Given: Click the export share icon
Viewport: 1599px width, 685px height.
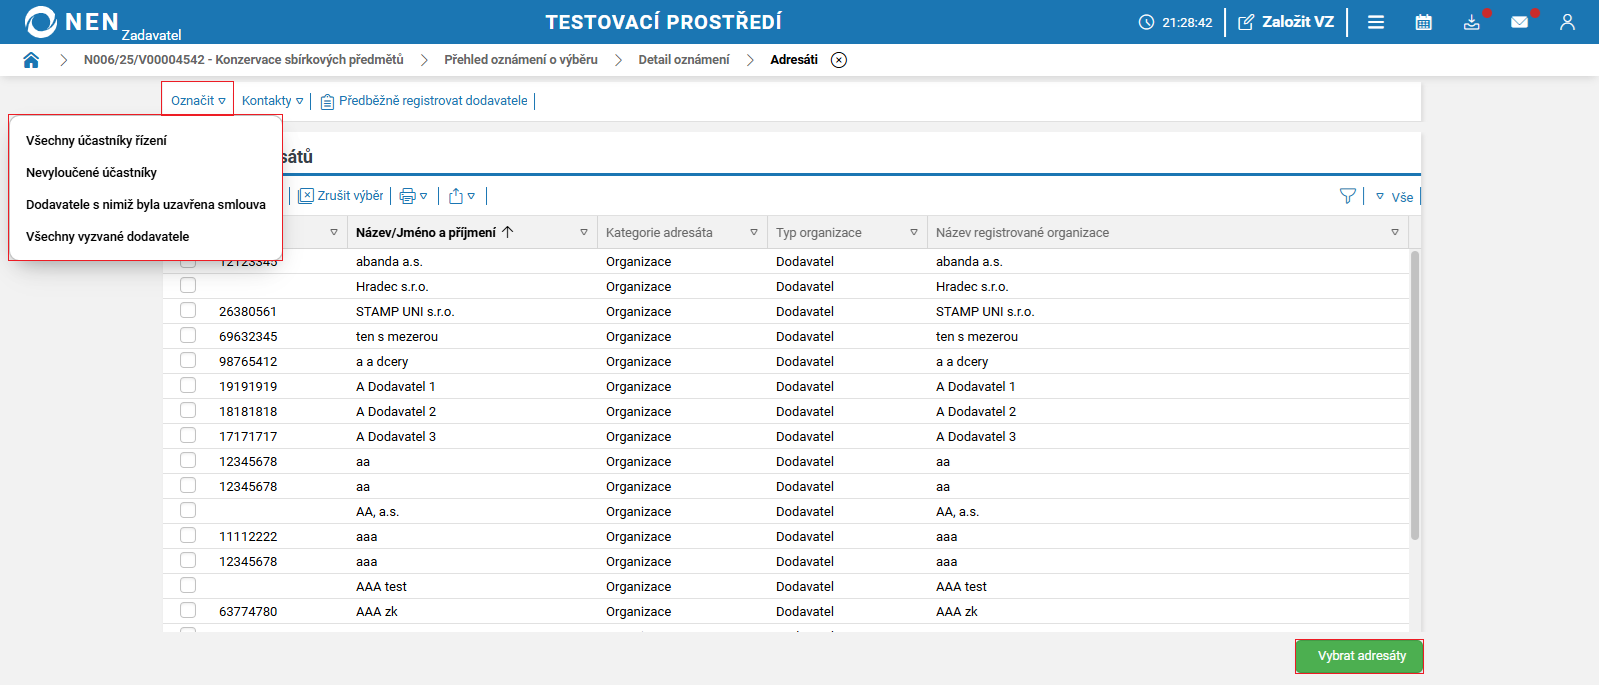Looking at the screenshot, I should click(456, 196).
